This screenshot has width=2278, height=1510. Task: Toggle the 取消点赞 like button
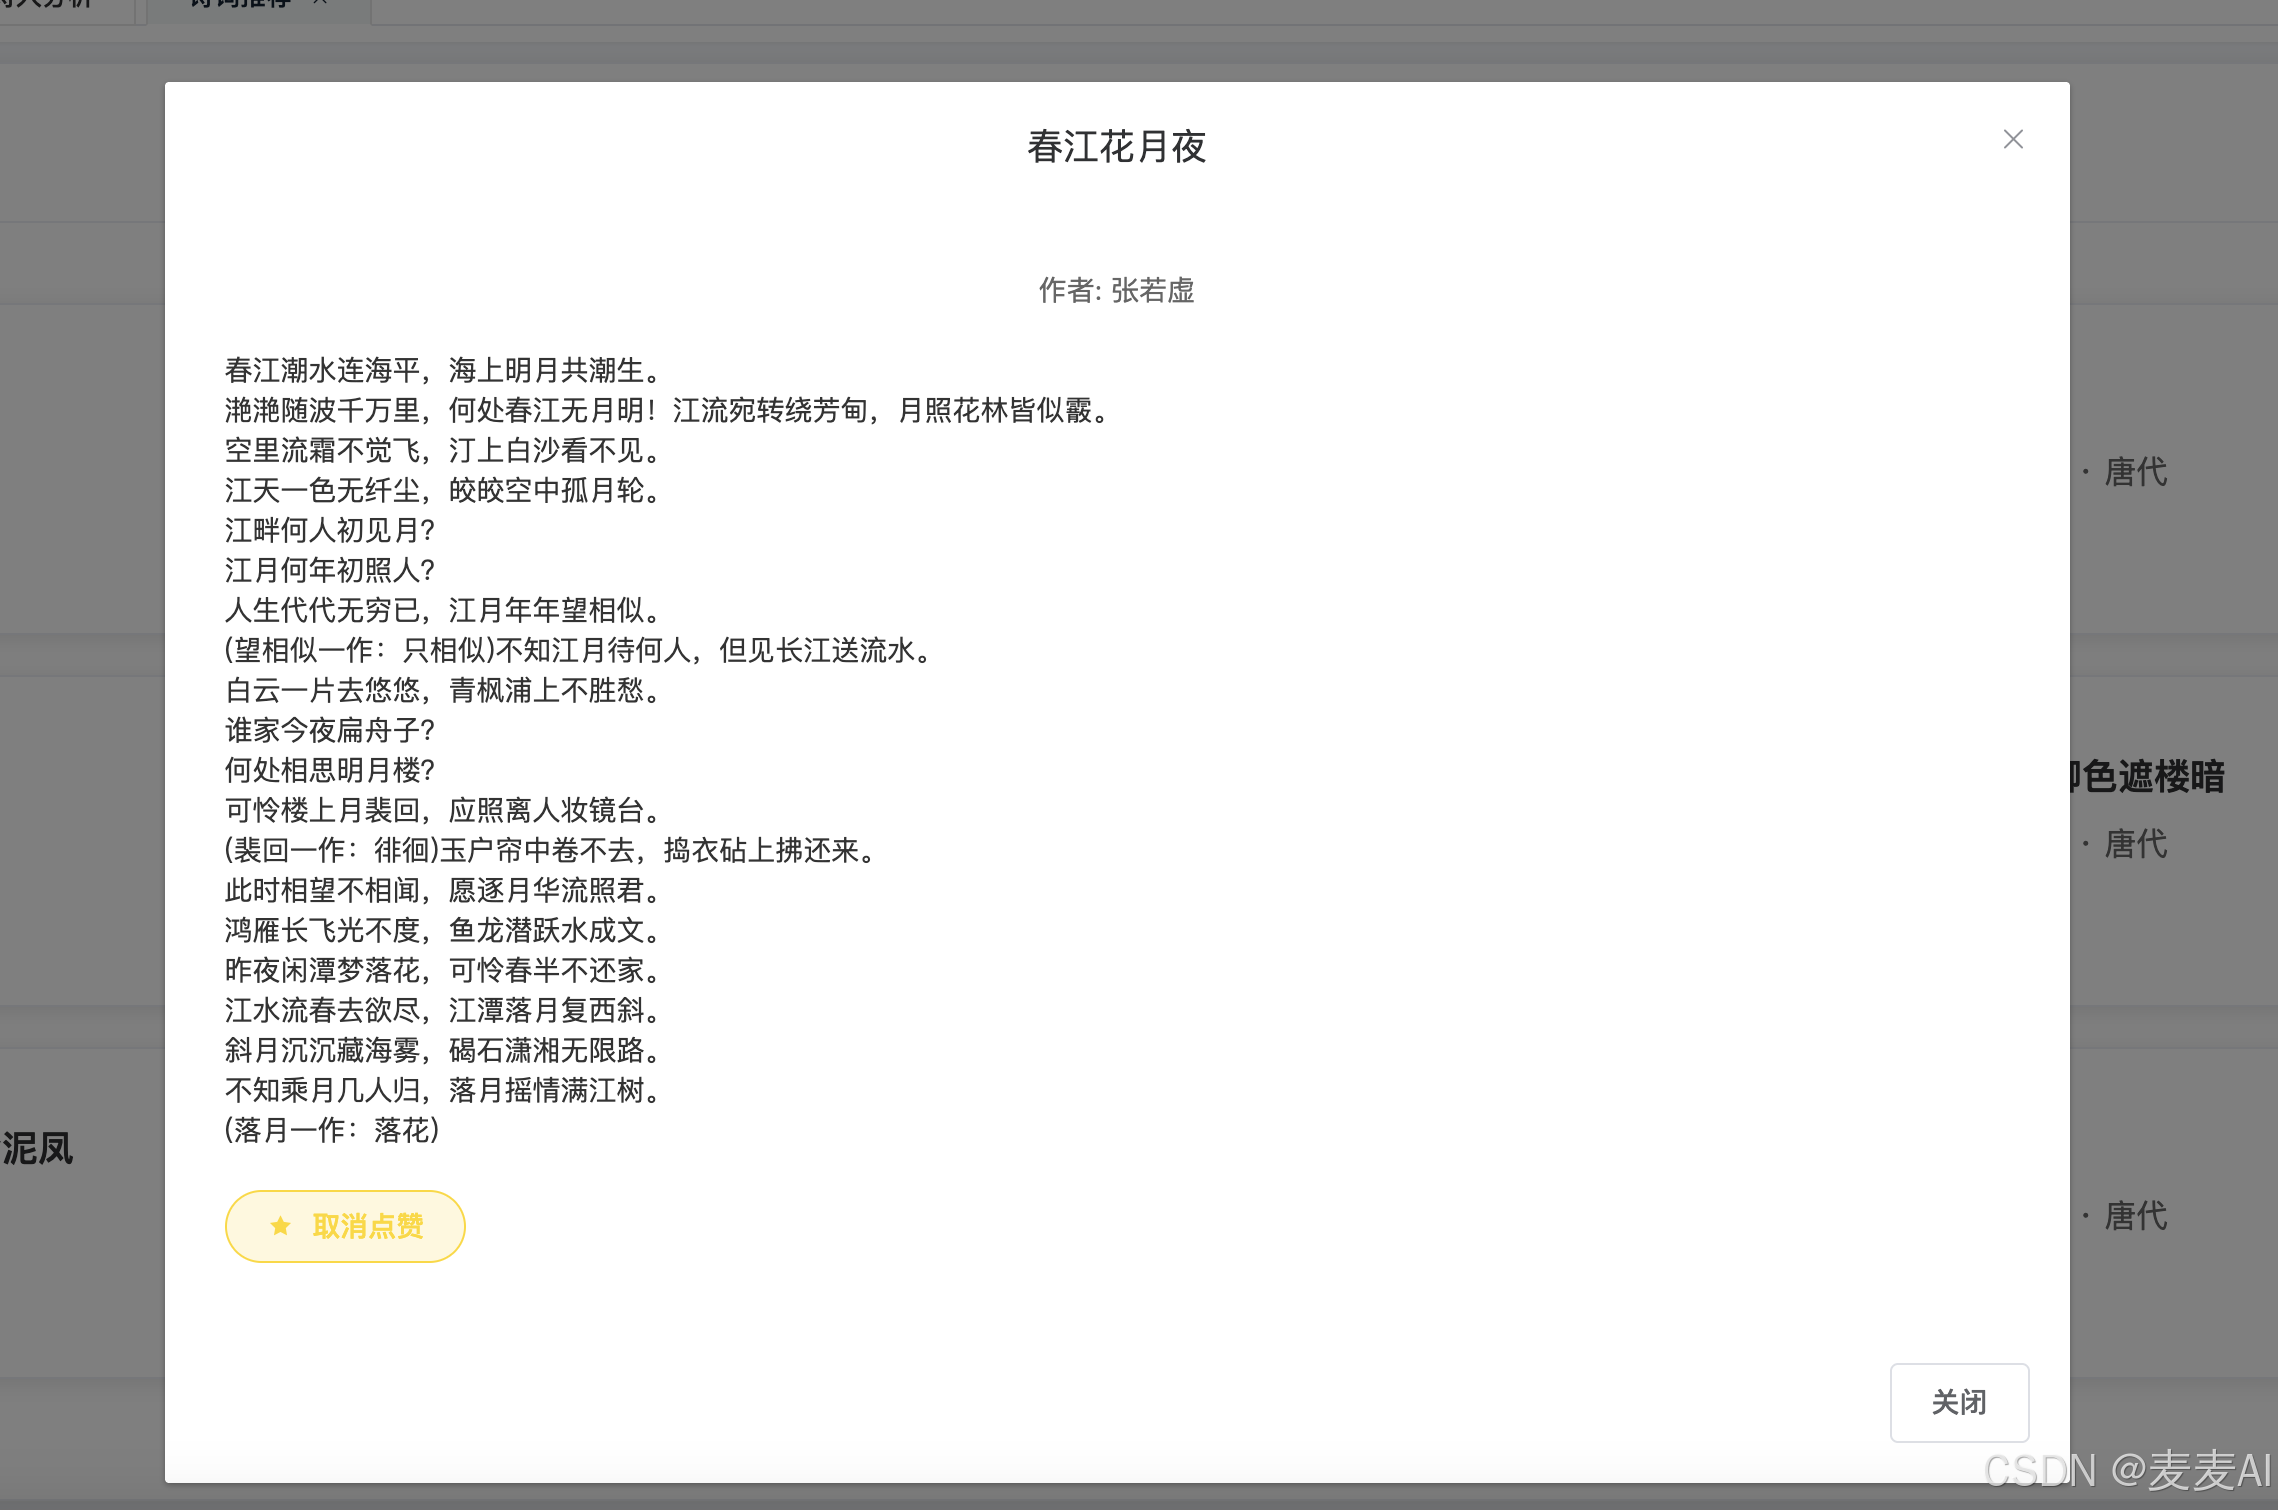pyautogui.click(x=345, y=1226)
